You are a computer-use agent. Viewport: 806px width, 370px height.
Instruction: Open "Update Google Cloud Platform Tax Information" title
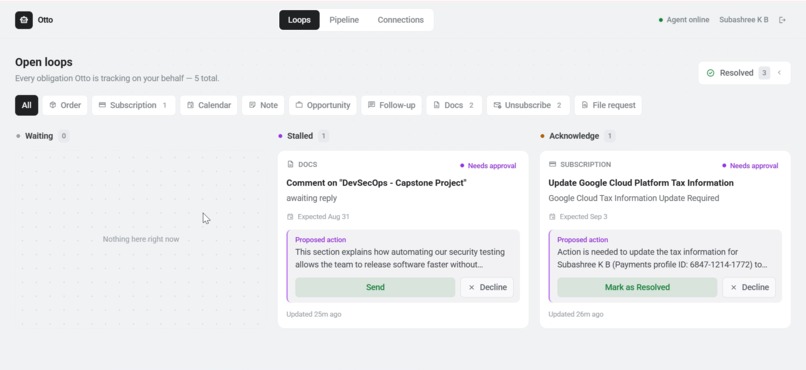(x=641, y=183)
